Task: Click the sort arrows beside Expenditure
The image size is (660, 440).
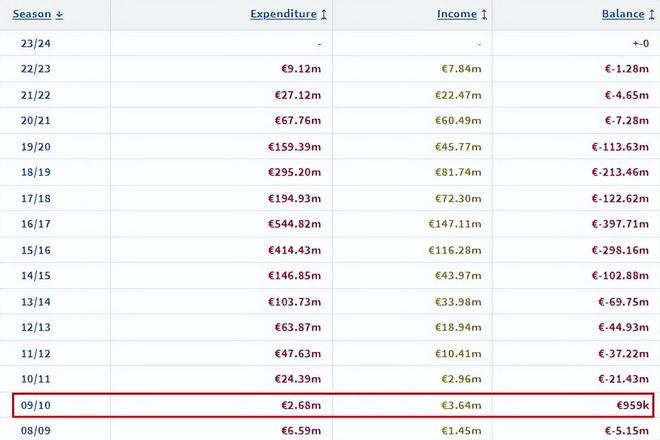Action: coord(325,15)
